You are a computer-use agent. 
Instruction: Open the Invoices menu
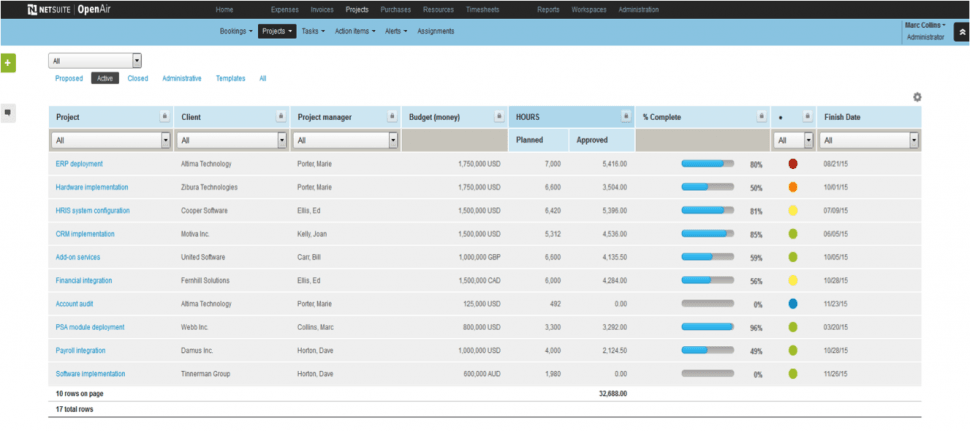(322, 10)
